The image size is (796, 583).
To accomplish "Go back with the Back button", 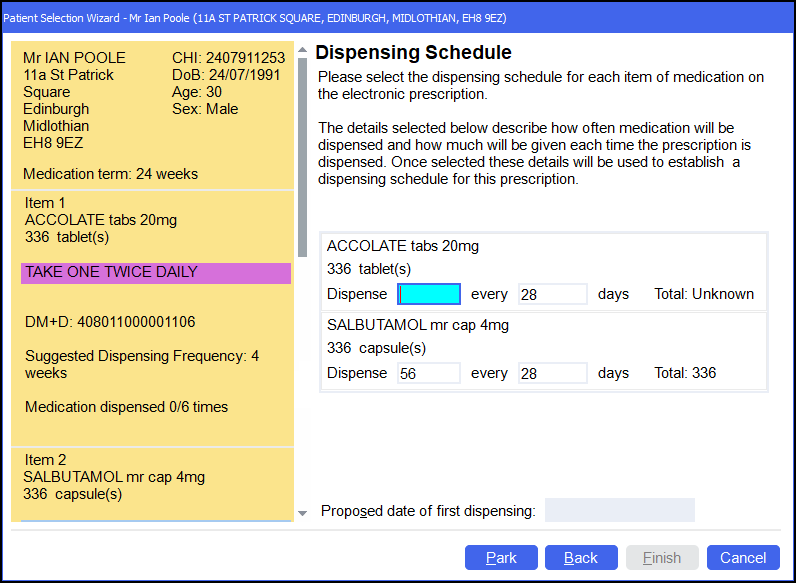I will click(580, 558).
